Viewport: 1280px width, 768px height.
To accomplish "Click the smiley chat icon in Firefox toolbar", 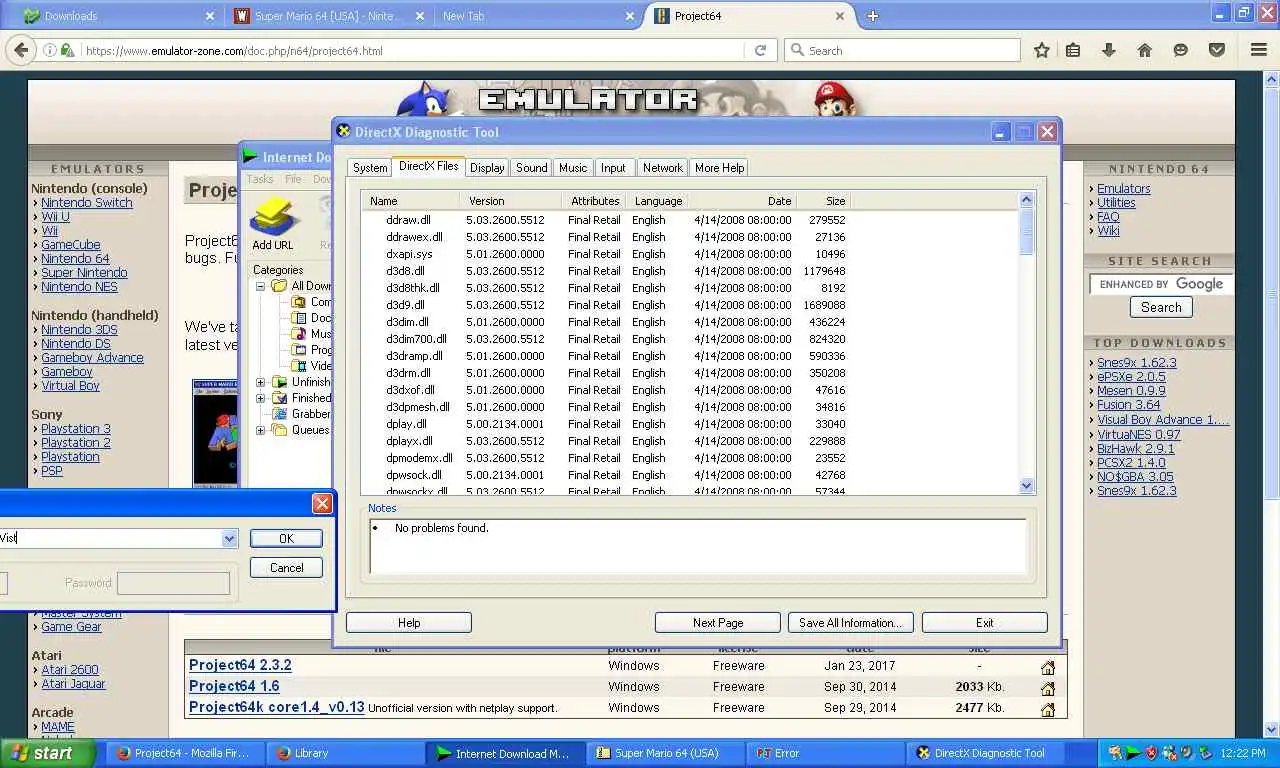I will click(1180, 50).
